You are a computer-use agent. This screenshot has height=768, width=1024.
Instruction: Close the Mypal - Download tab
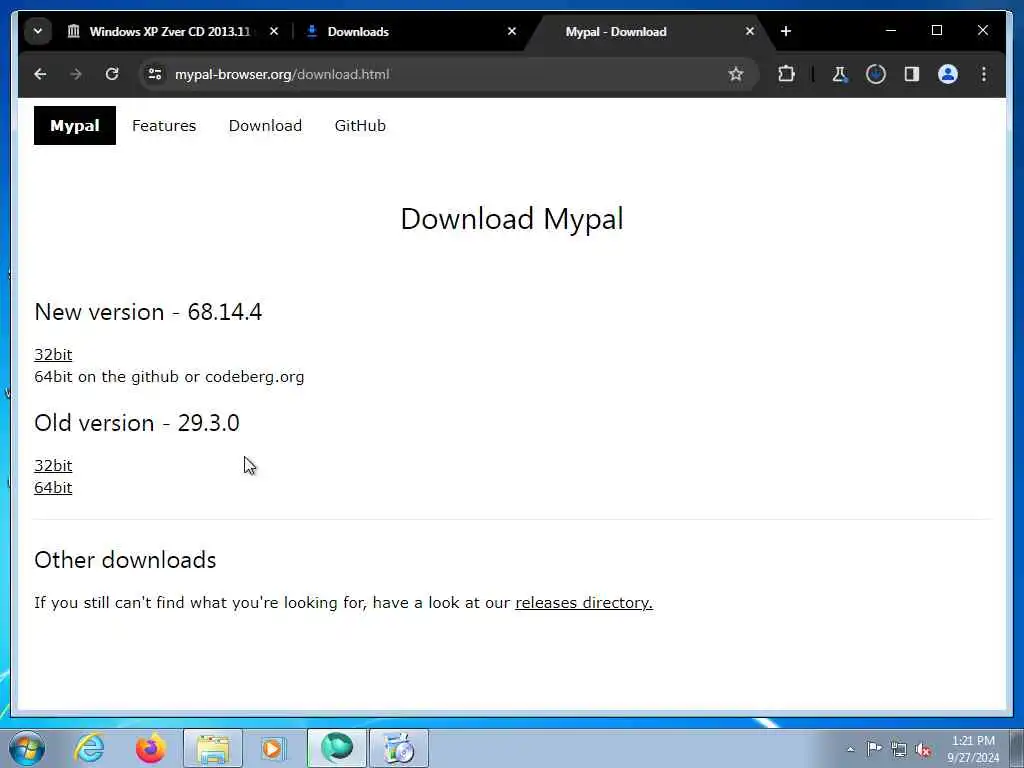click(x=750, y=31)
